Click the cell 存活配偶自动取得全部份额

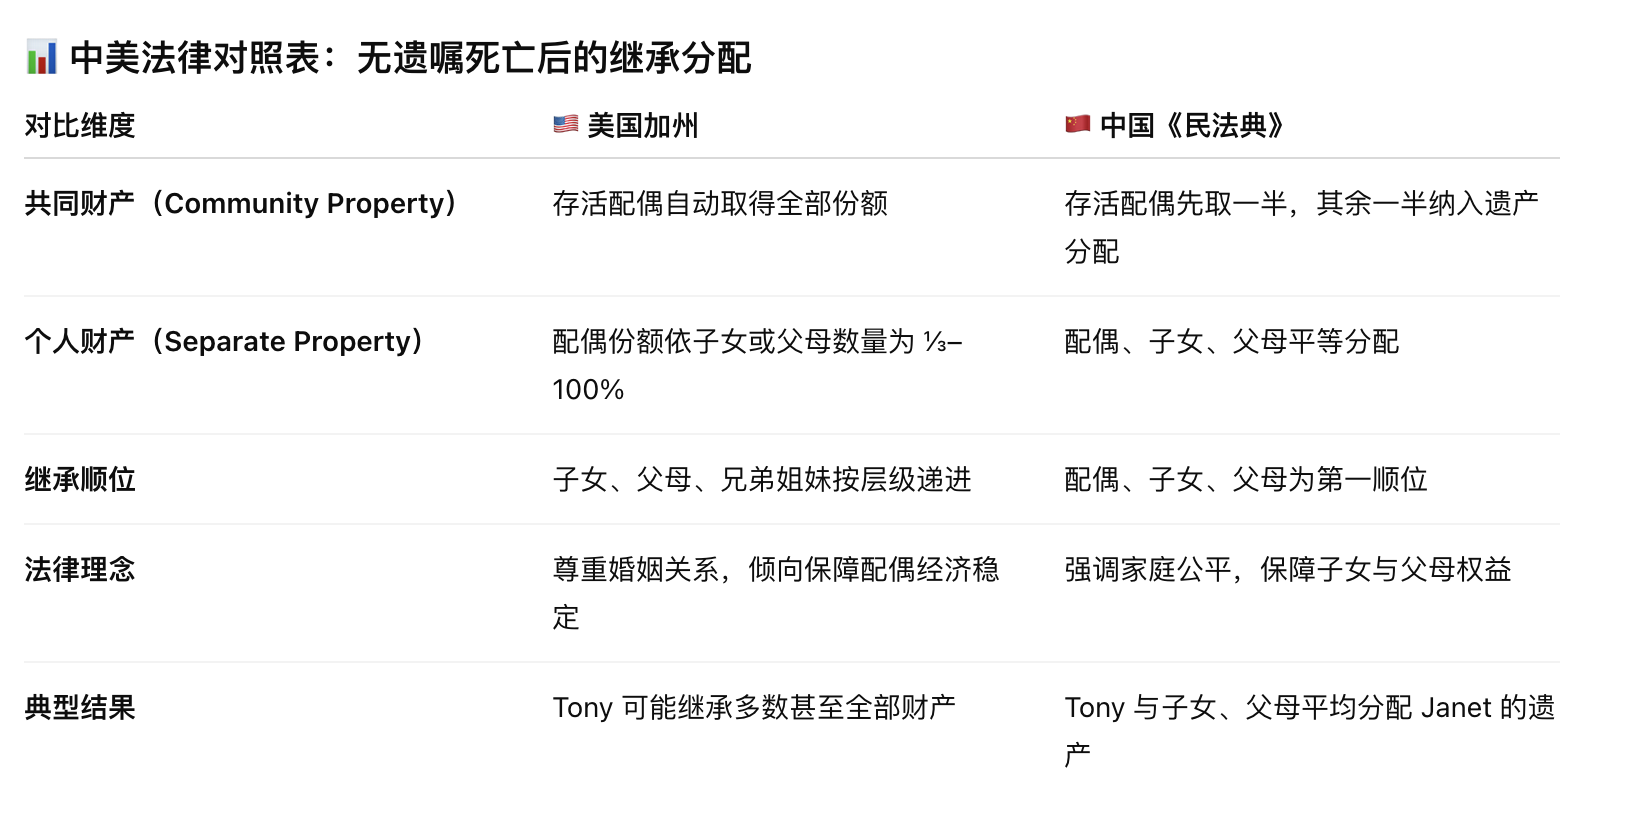pos(720,204)
